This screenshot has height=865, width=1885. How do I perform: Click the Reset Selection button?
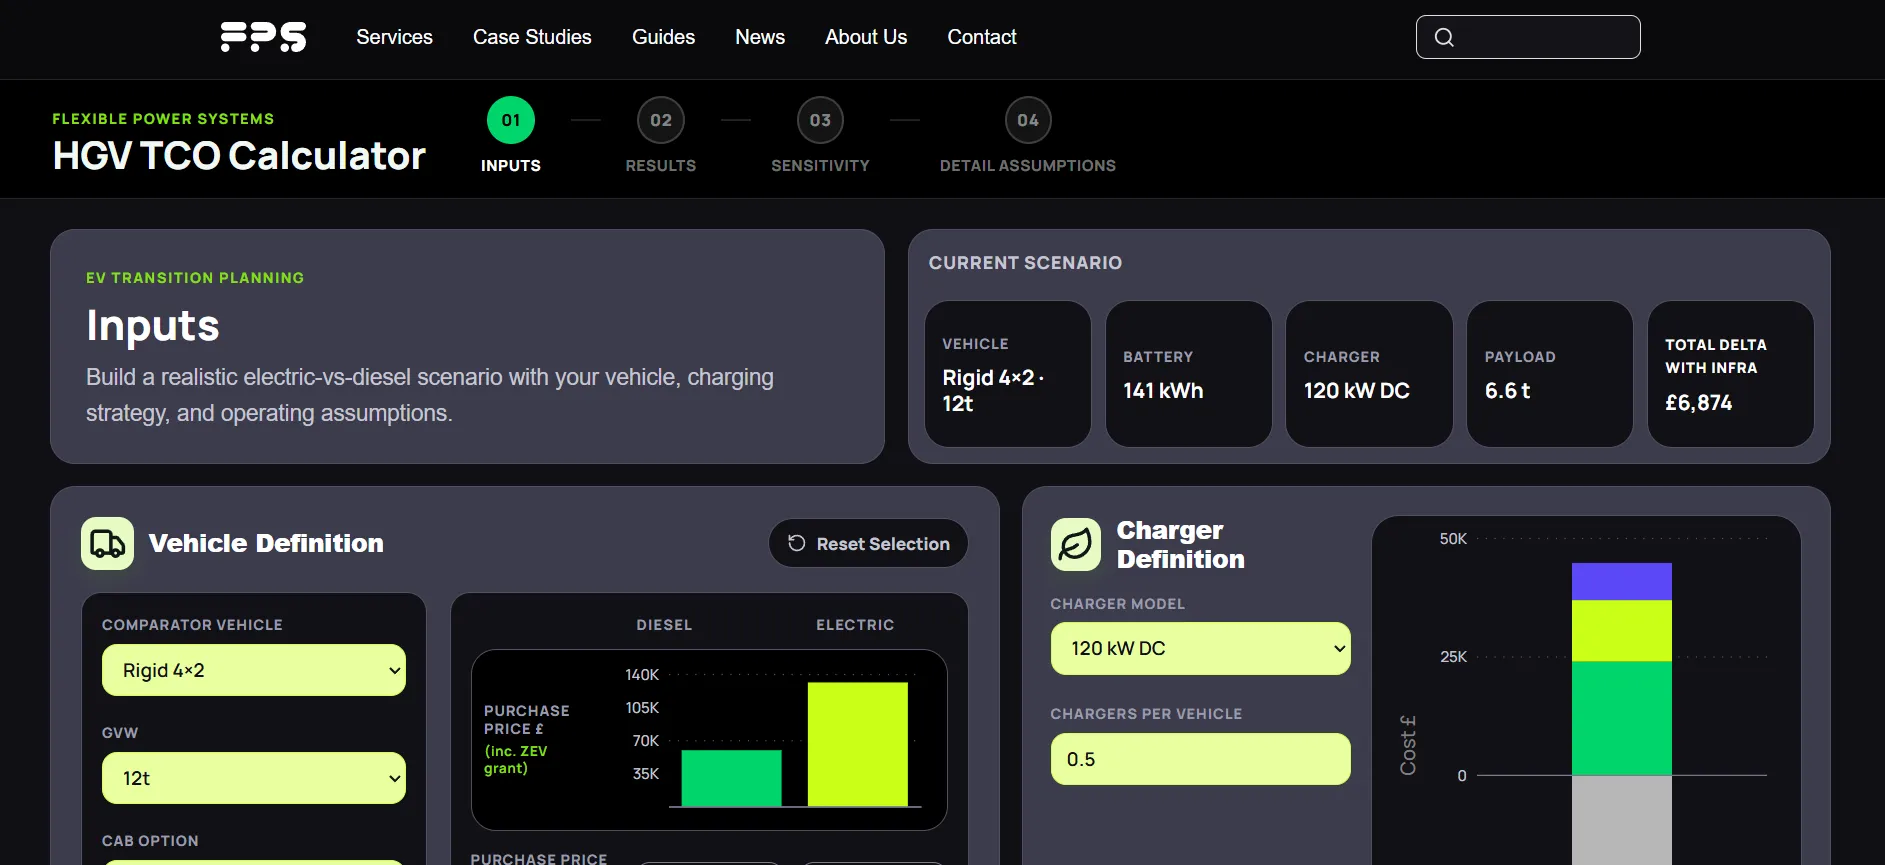point(868,543)
